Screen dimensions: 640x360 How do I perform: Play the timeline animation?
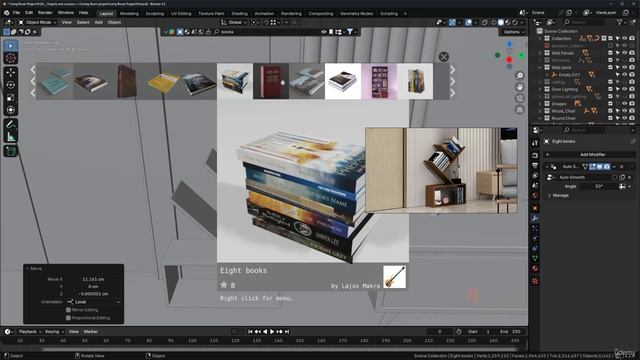click(x=272, y=332)
